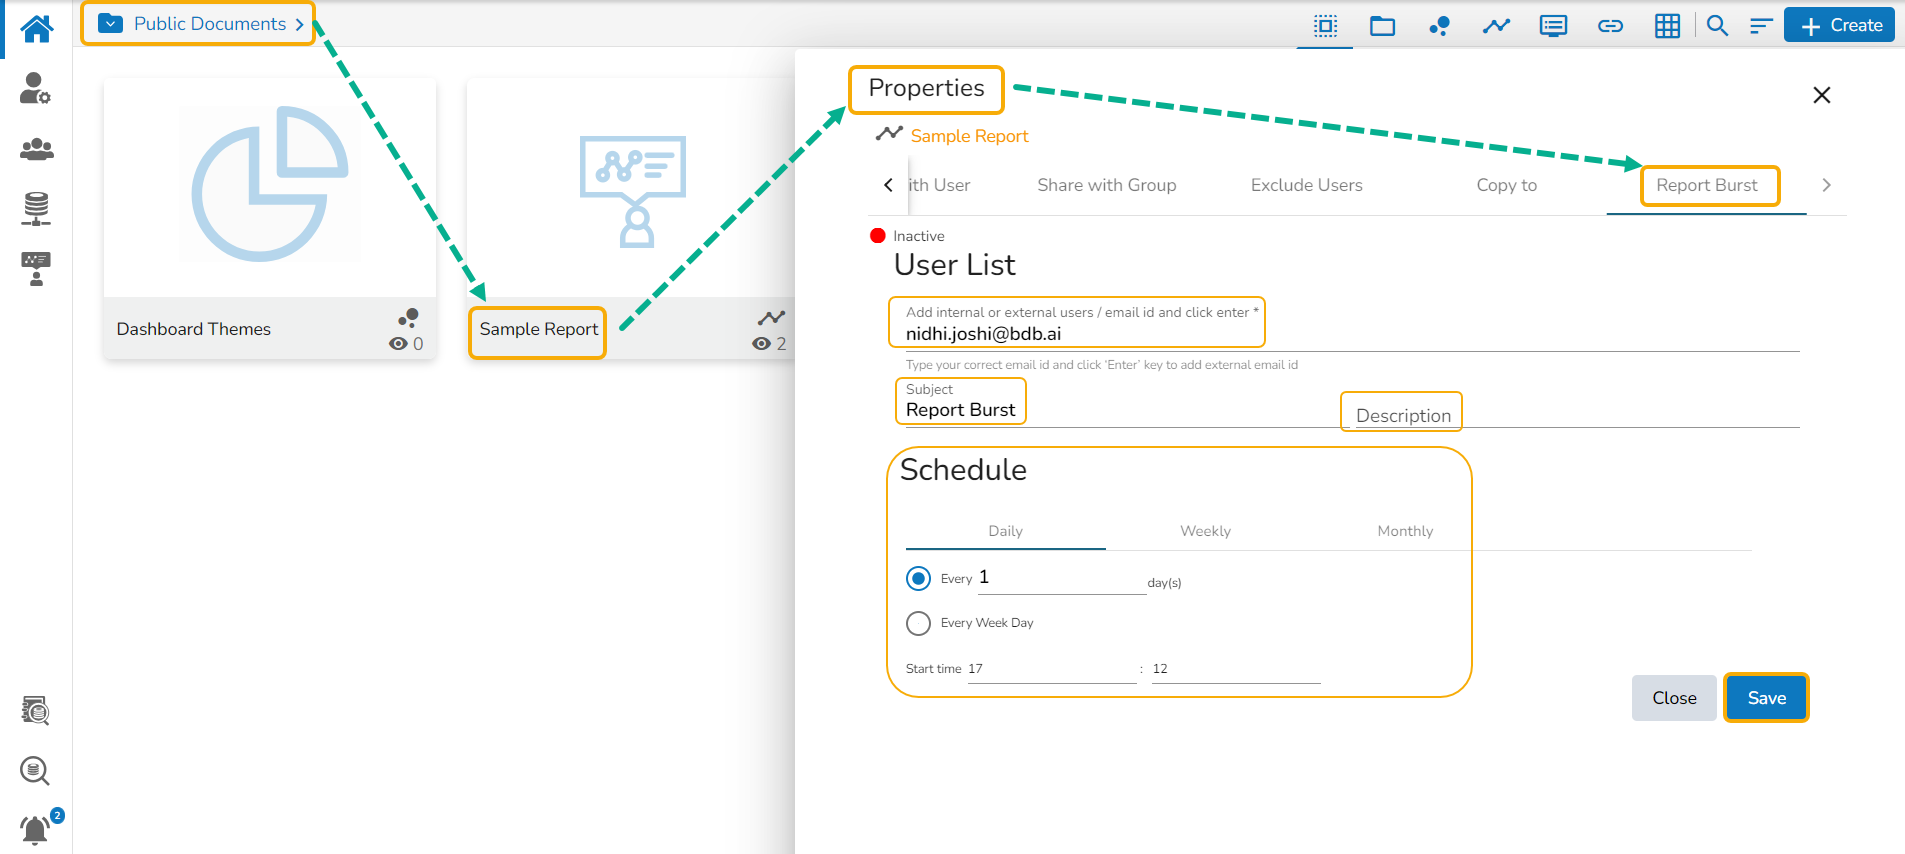Click the orange Sample Report heading text
Viewport: 1905px width, 854px height.
[x=969, y=136]
